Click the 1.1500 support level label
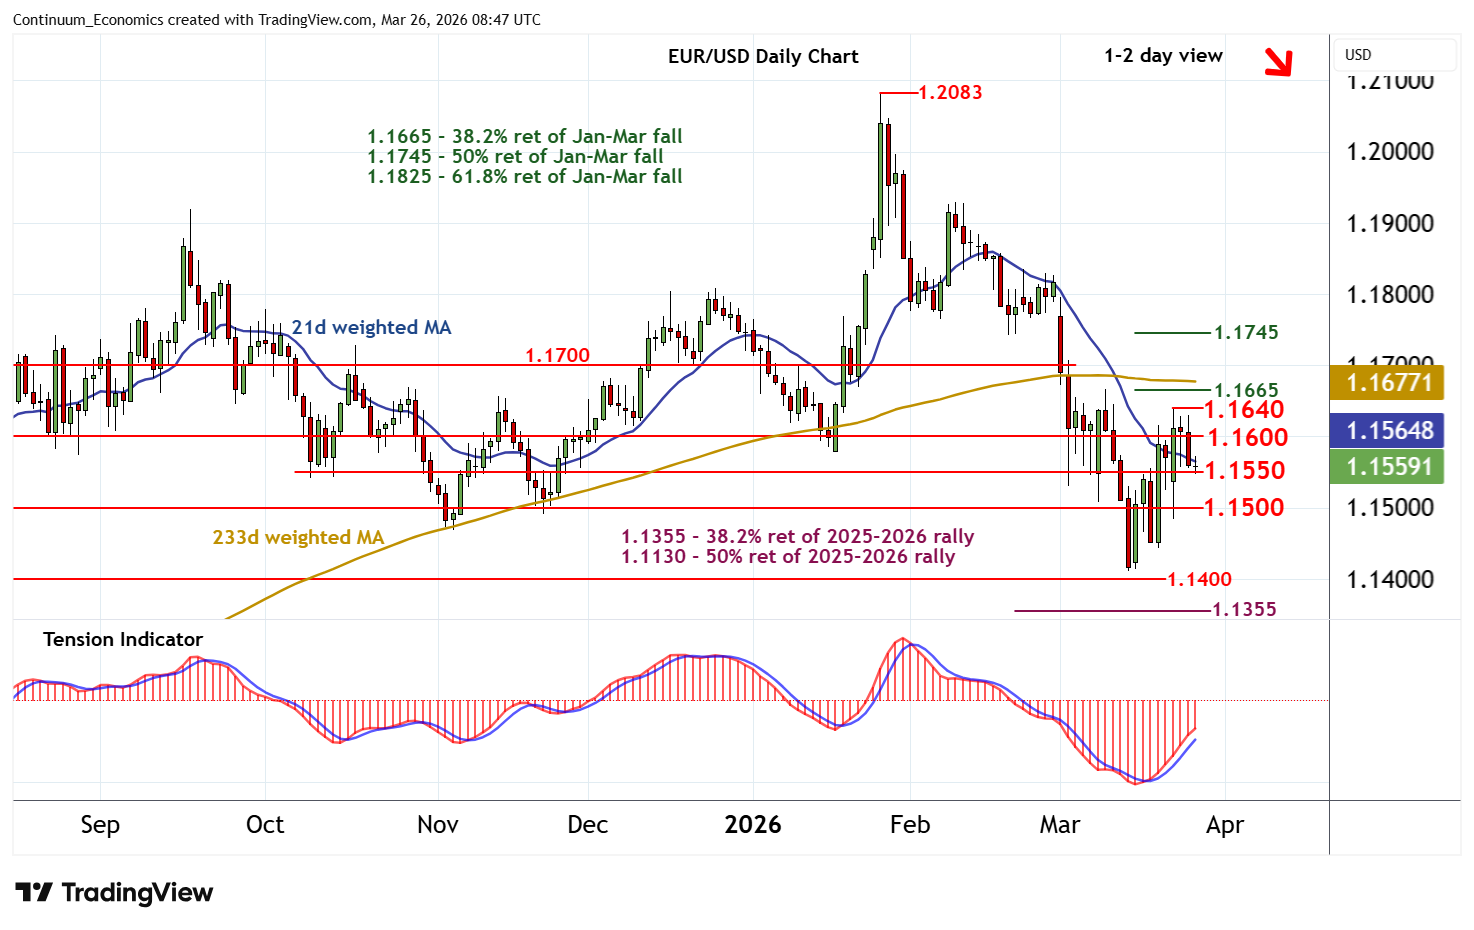The height and width of the screenshot is (930, 1474). pos(1244,508)
